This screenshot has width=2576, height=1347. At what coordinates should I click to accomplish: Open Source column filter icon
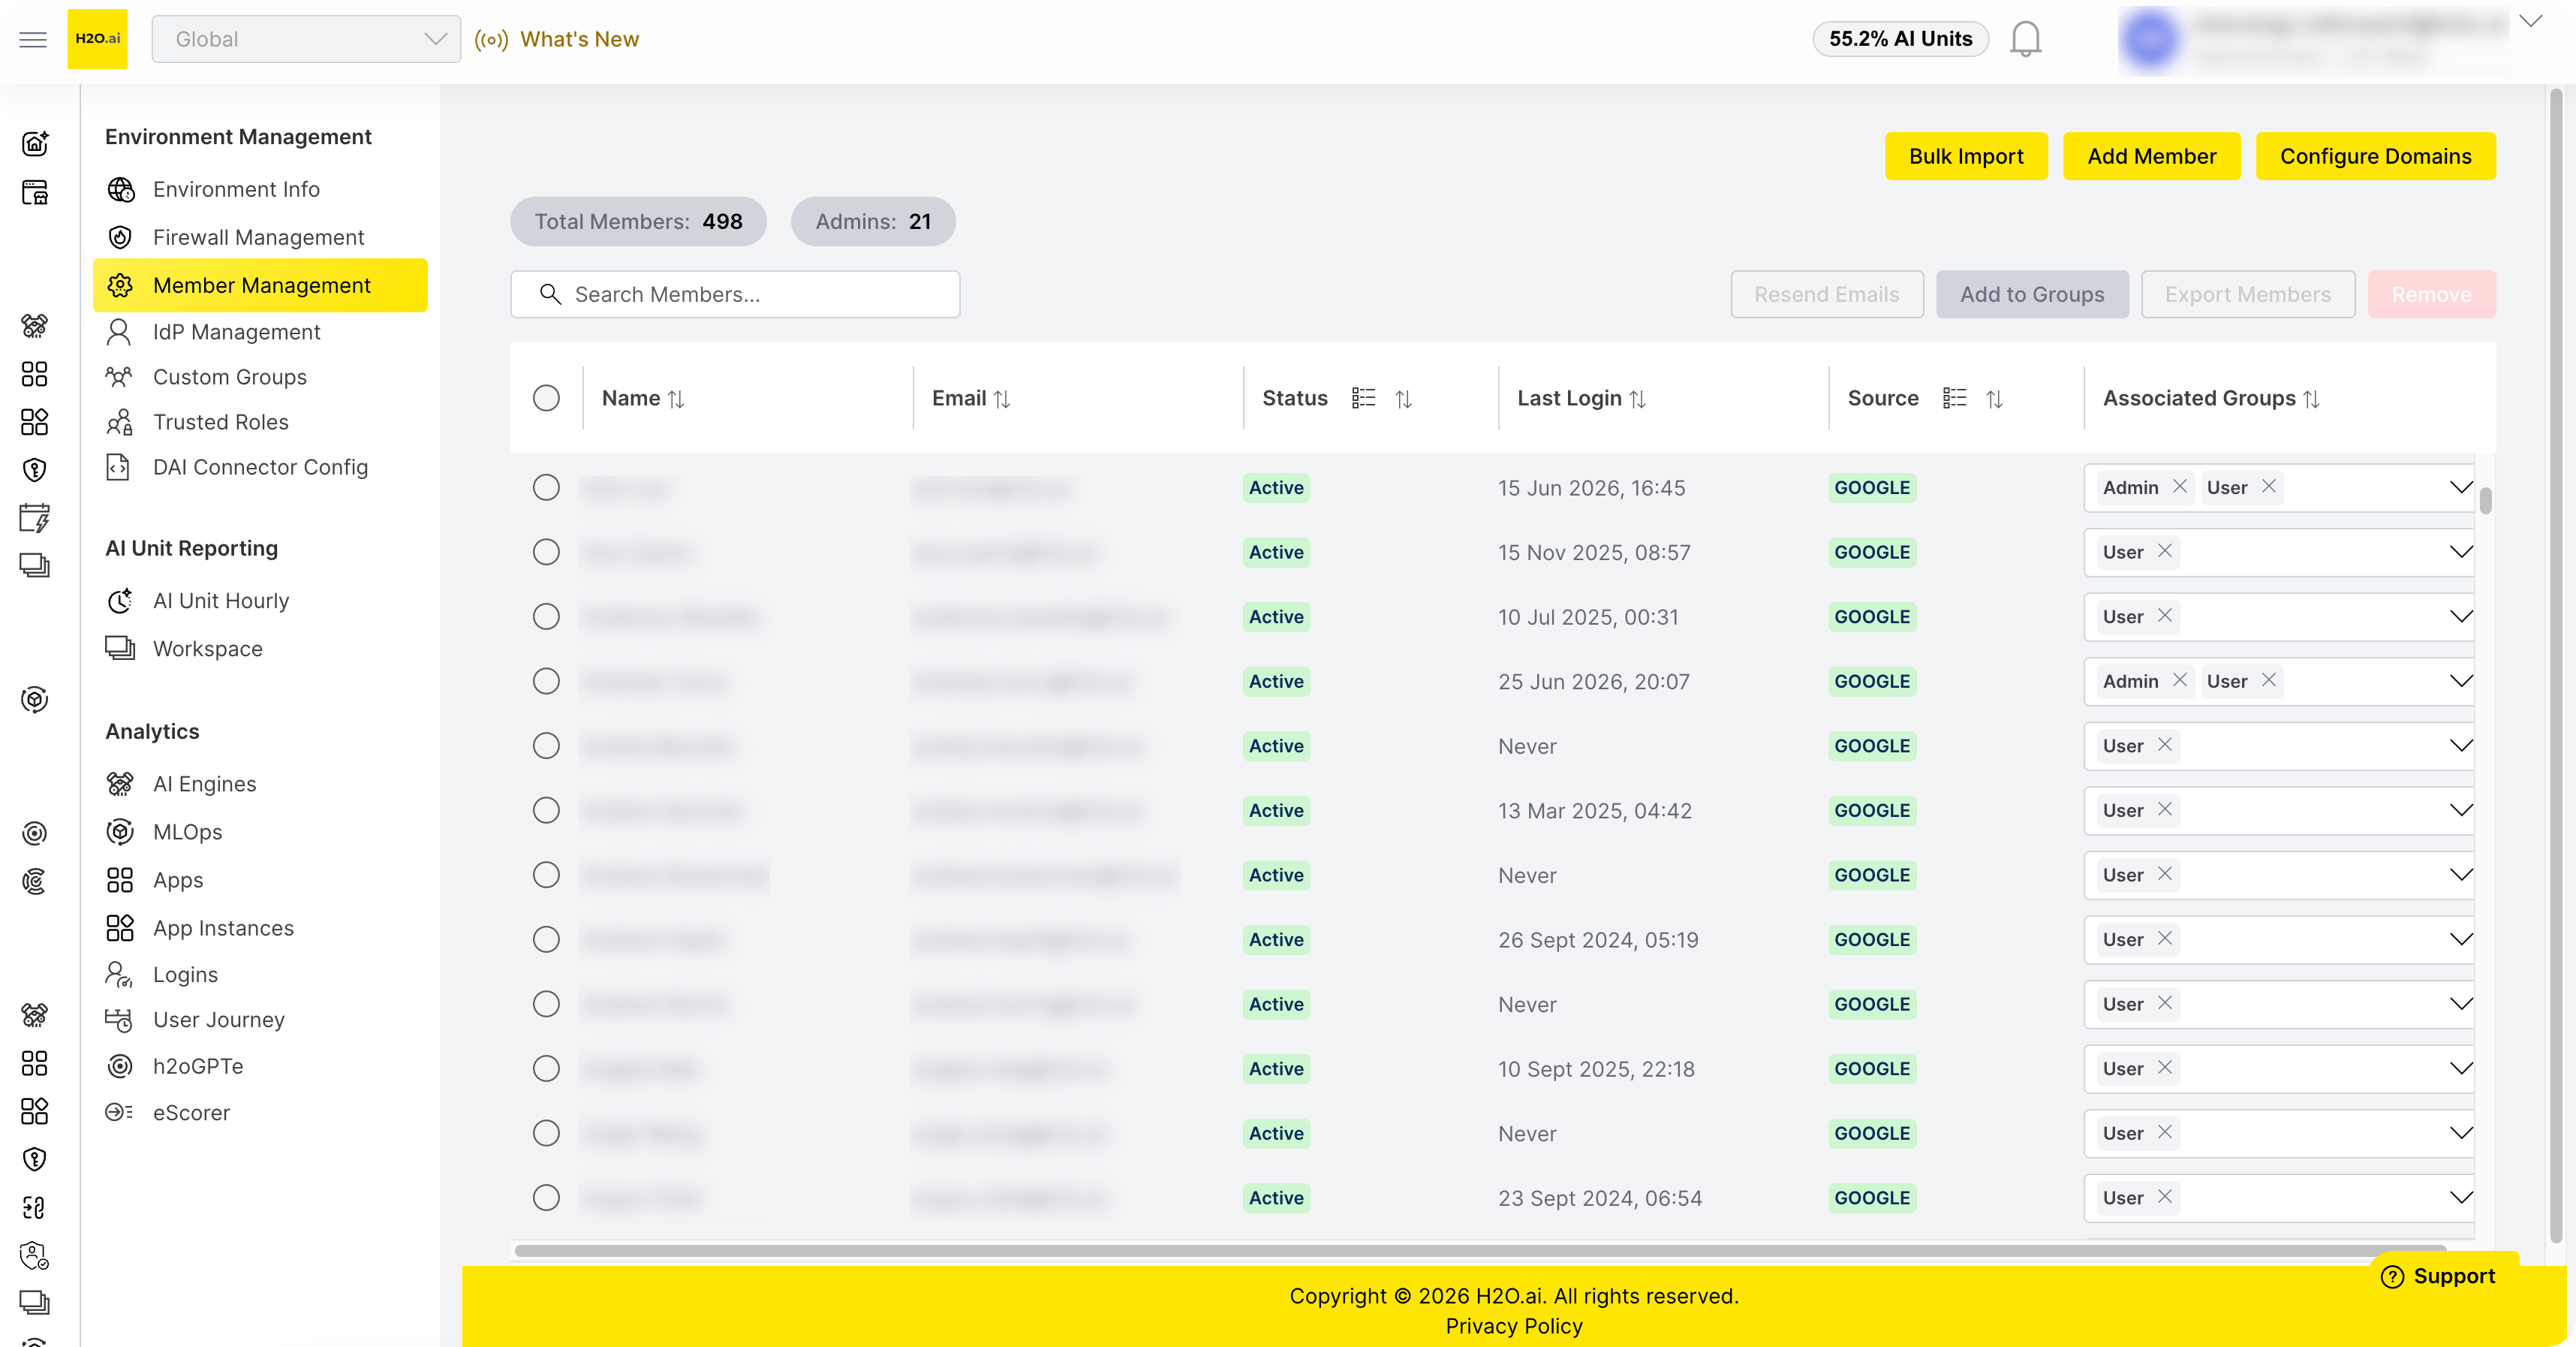pyautogui.click(x=1954, y=398)
